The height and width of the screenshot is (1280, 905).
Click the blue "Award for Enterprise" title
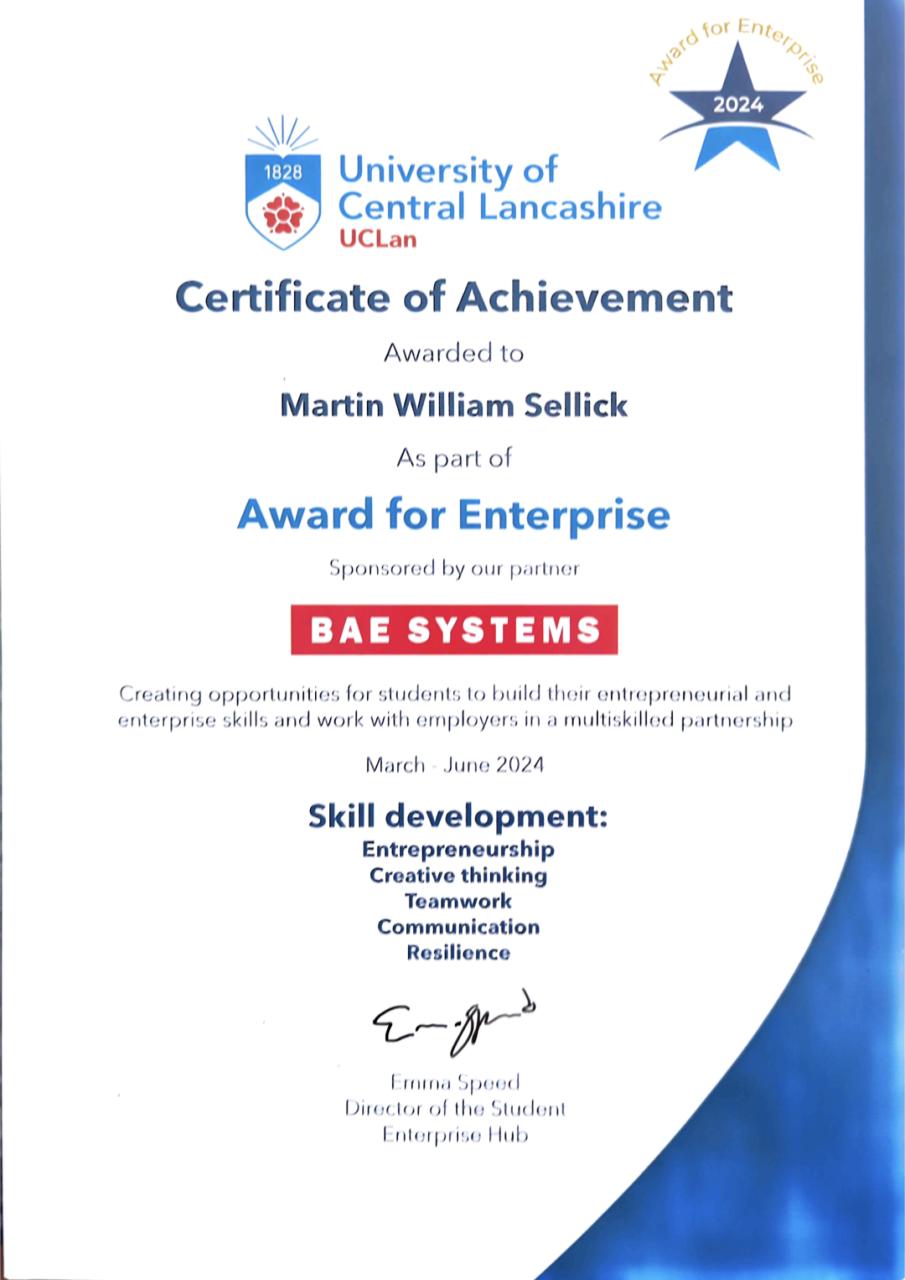(453, 515)
